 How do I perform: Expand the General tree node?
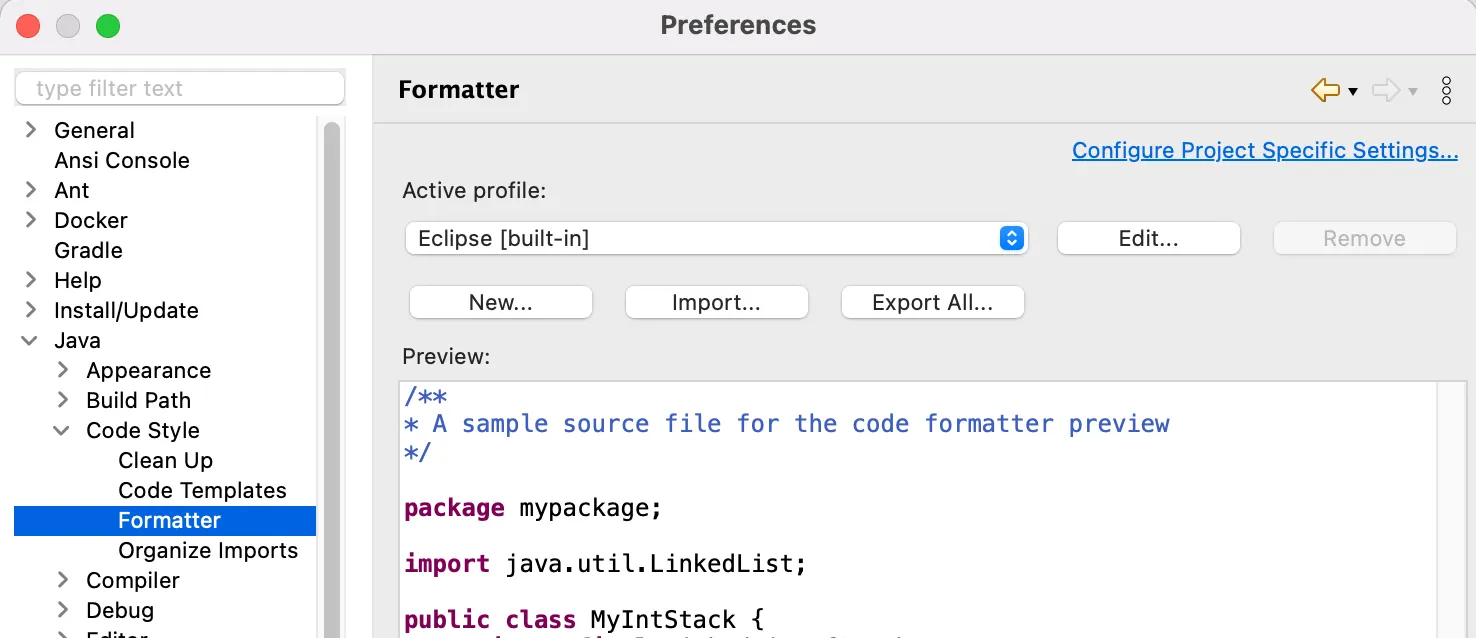pyautogui.click(x=31, y=130)
